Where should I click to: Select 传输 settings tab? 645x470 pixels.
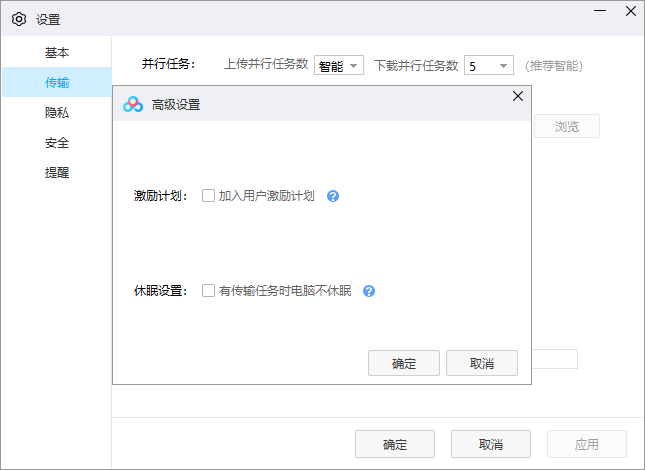coord(57,82)
